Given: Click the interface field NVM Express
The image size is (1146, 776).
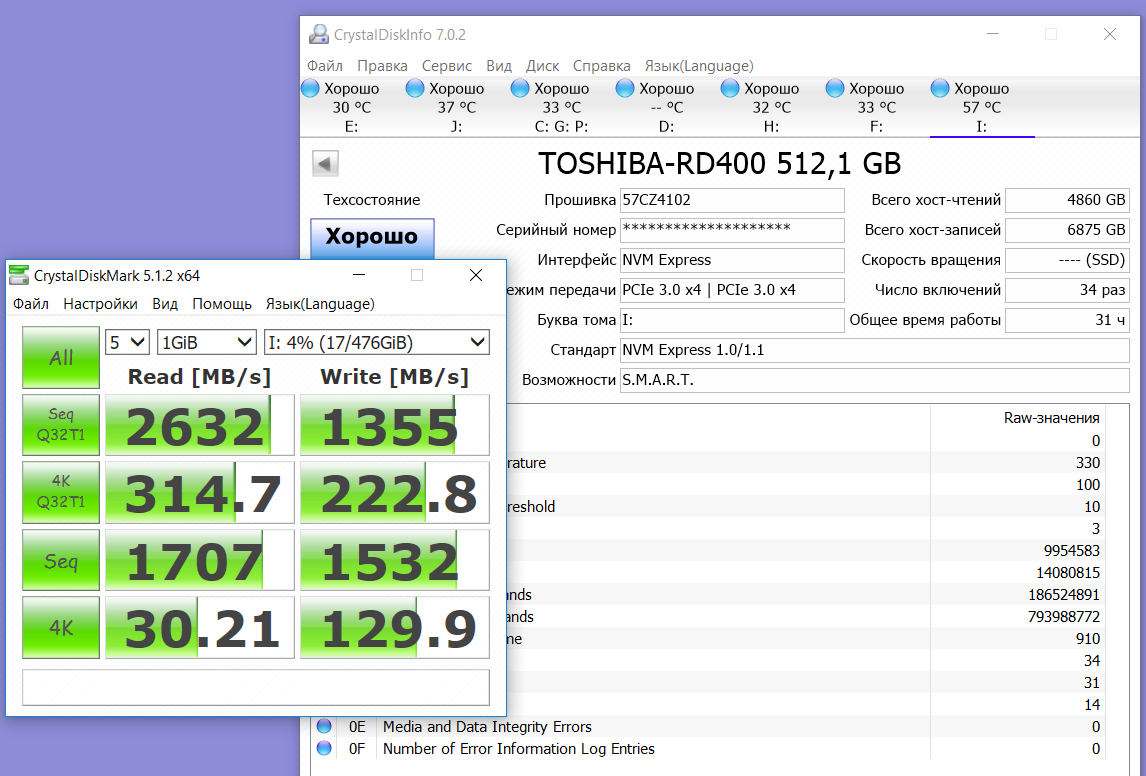Looking at the screenshot, I should click(732, 260).
